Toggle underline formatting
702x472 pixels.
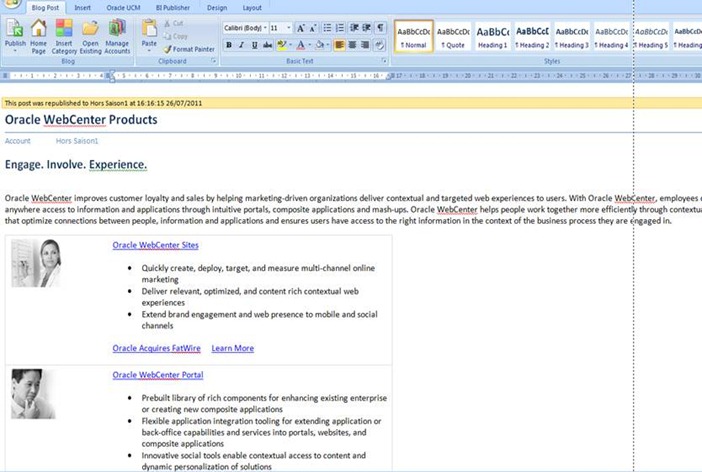[255, 45]
